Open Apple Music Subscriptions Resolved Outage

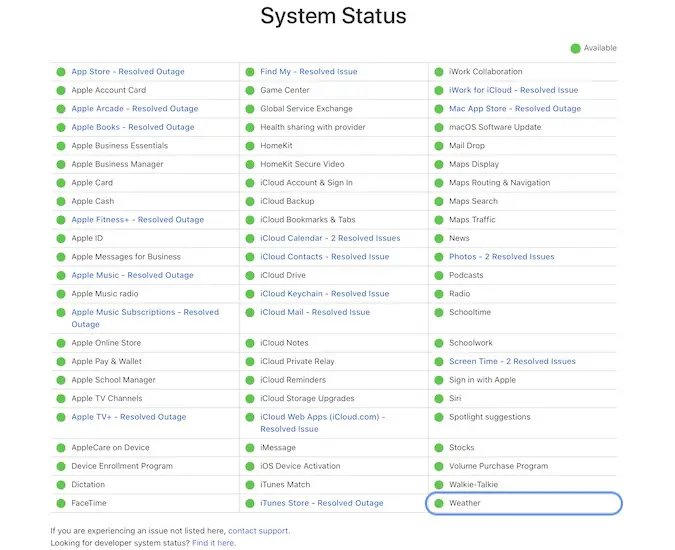[144, 312]
